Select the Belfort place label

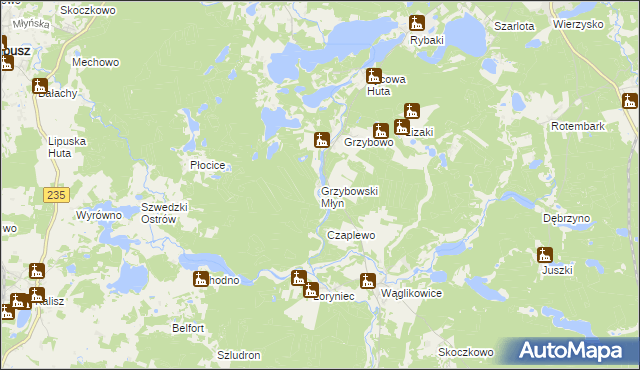(188, 328)
